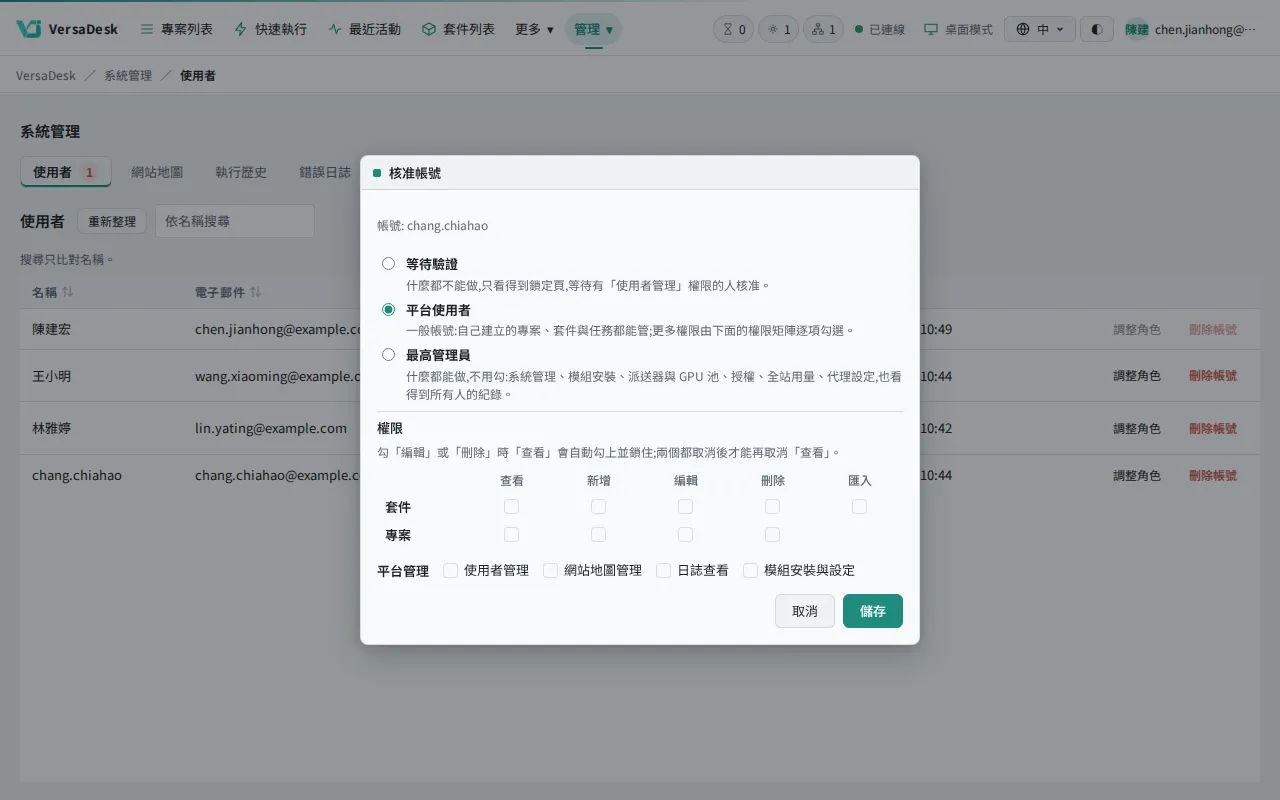The image size is (1280, 800).
Task: Toggle the dark/light theme icon
Action: click(x=1097, y=29)
